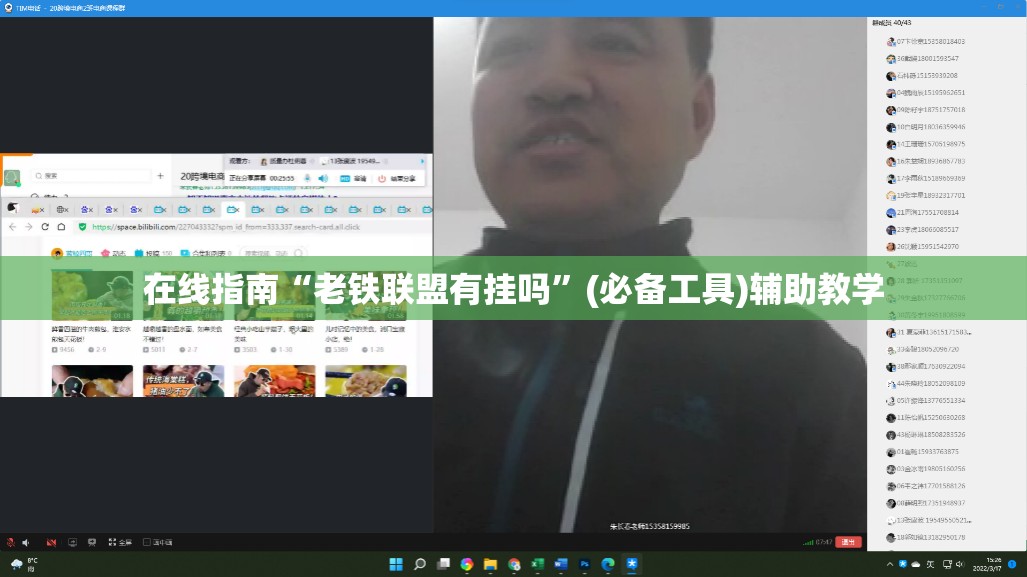The height and width of the screenshot is (577, 1027).
Task: Click browser home button
Action: pyautogui.click(x=62, y=227)
